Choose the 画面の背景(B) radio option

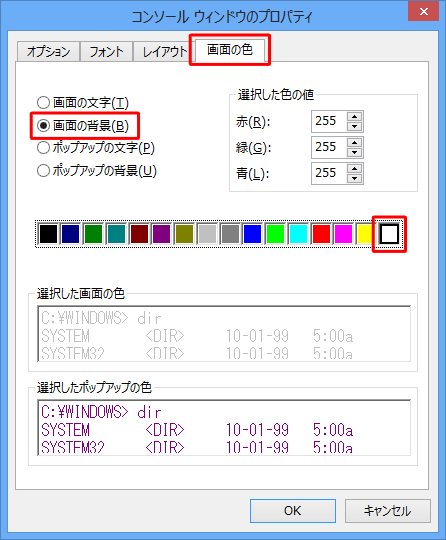coord(83,125)
